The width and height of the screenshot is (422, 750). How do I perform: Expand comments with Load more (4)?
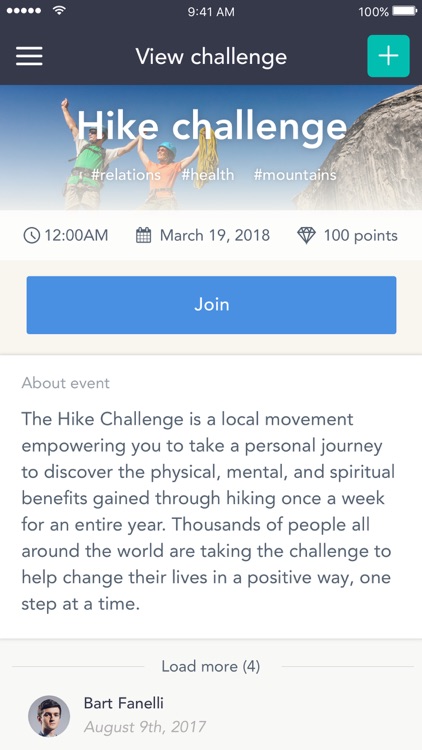[211, 666]
